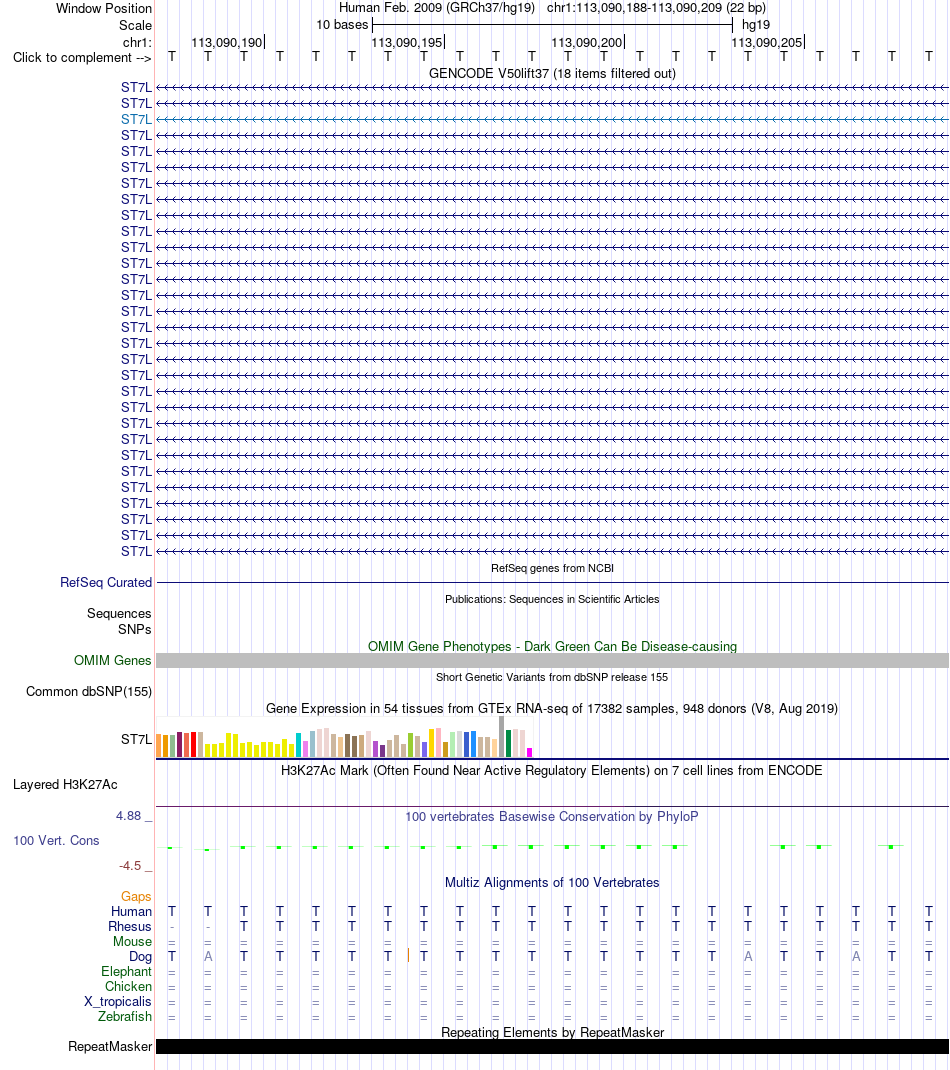Open the GTEx Gene Expression track title
The image size is (950, 1070).
pos(552,708)
